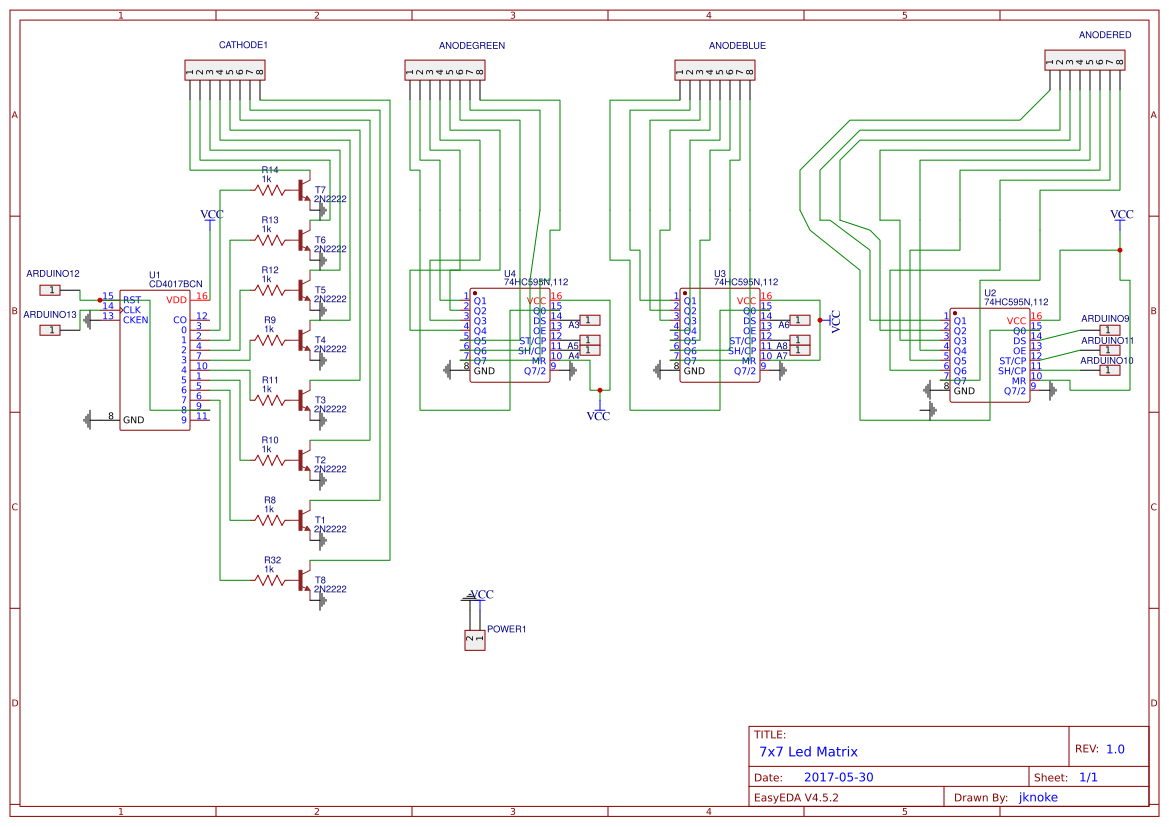Select the A8 pin connector

click(800, 340)
